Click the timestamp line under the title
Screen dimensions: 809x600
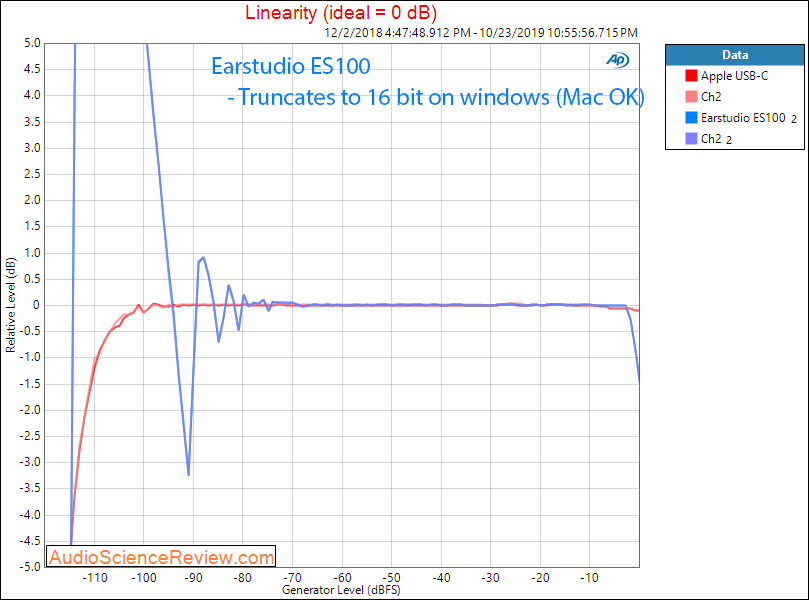(x=481, y=33)
